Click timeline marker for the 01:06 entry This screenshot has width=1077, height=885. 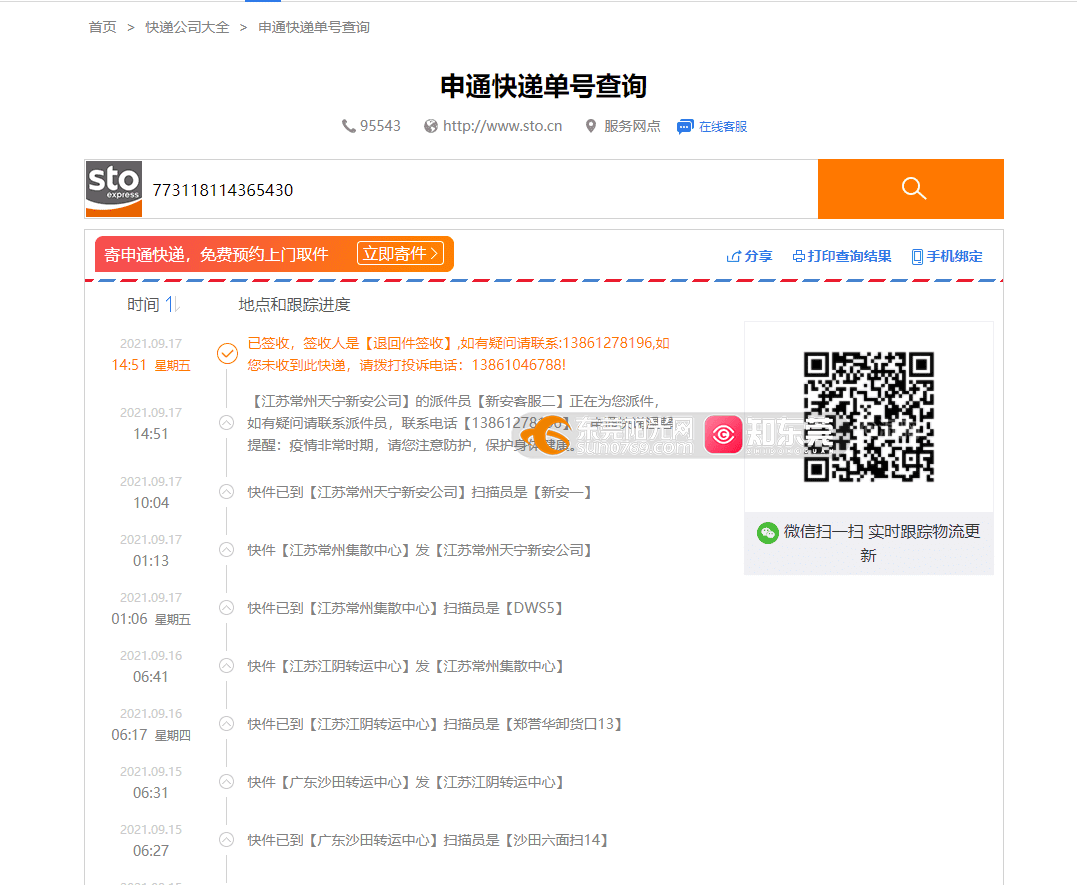click(227, 607)
